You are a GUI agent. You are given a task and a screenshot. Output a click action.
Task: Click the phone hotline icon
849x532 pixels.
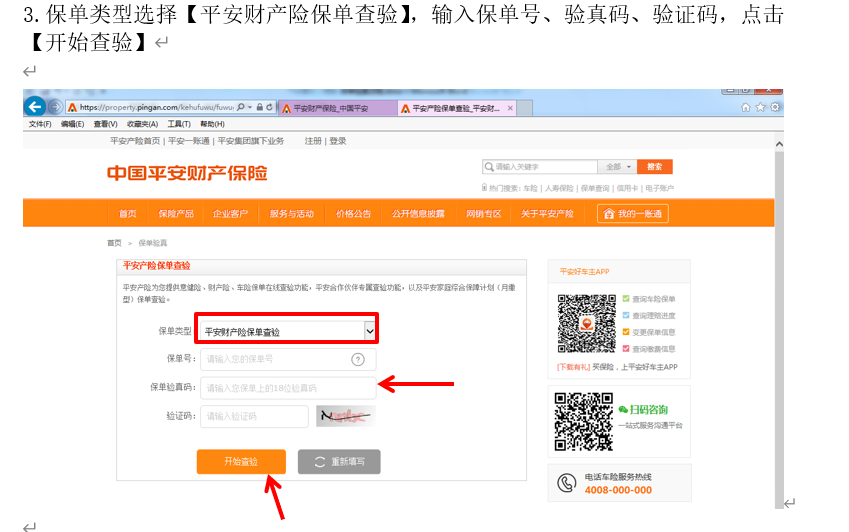click(x=567, y=484)
